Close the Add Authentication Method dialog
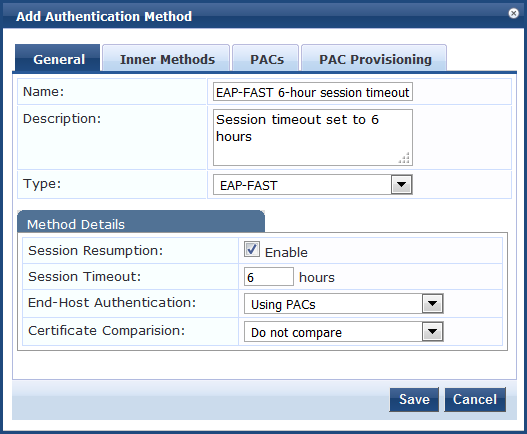527x434 pixels. [x=513, y=13]
